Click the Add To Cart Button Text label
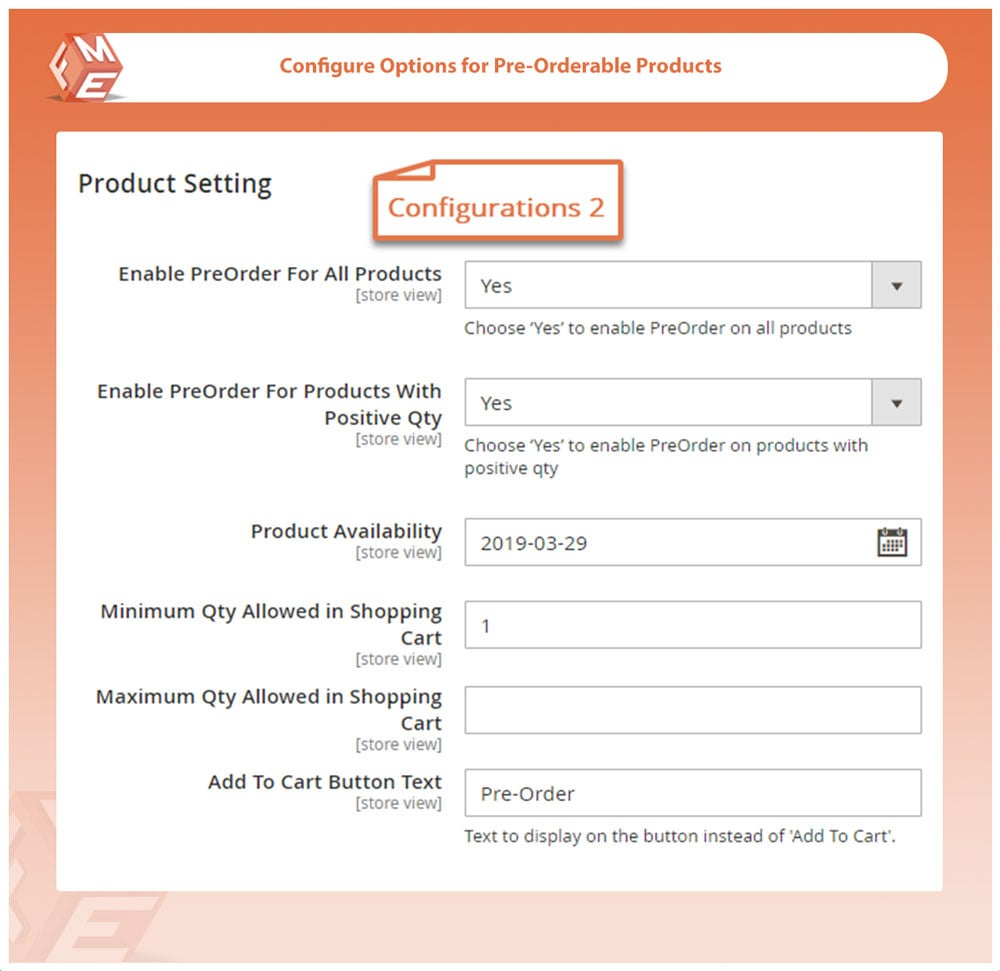 tap(324, 782)
